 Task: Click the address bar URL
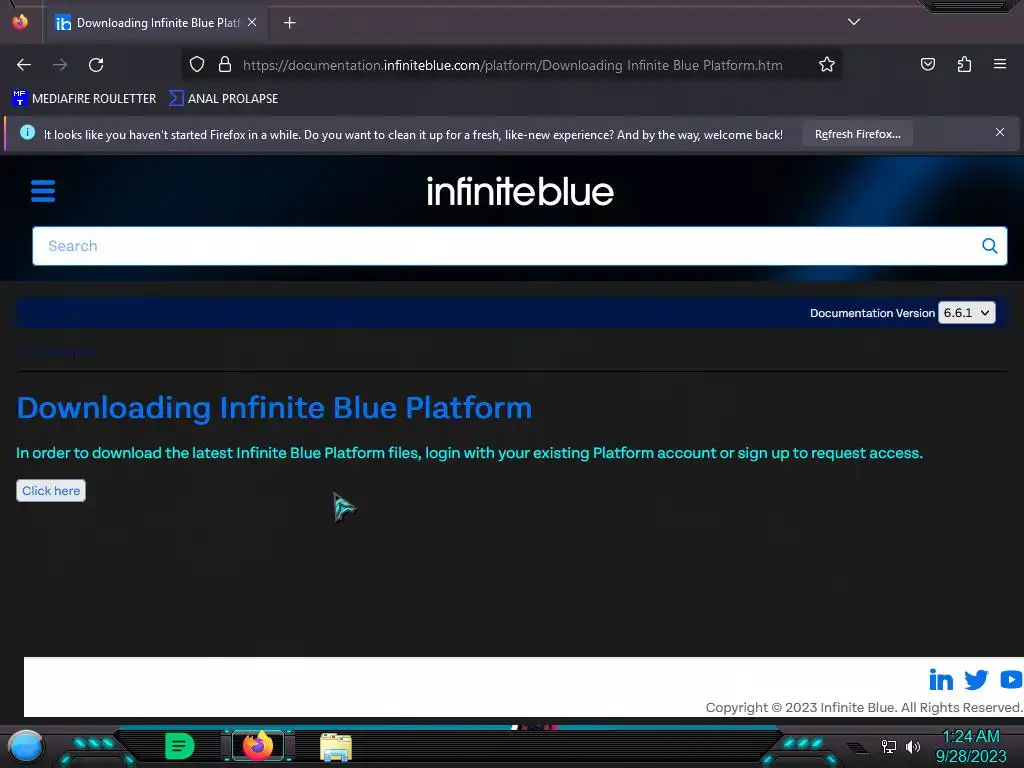[513, 65]
